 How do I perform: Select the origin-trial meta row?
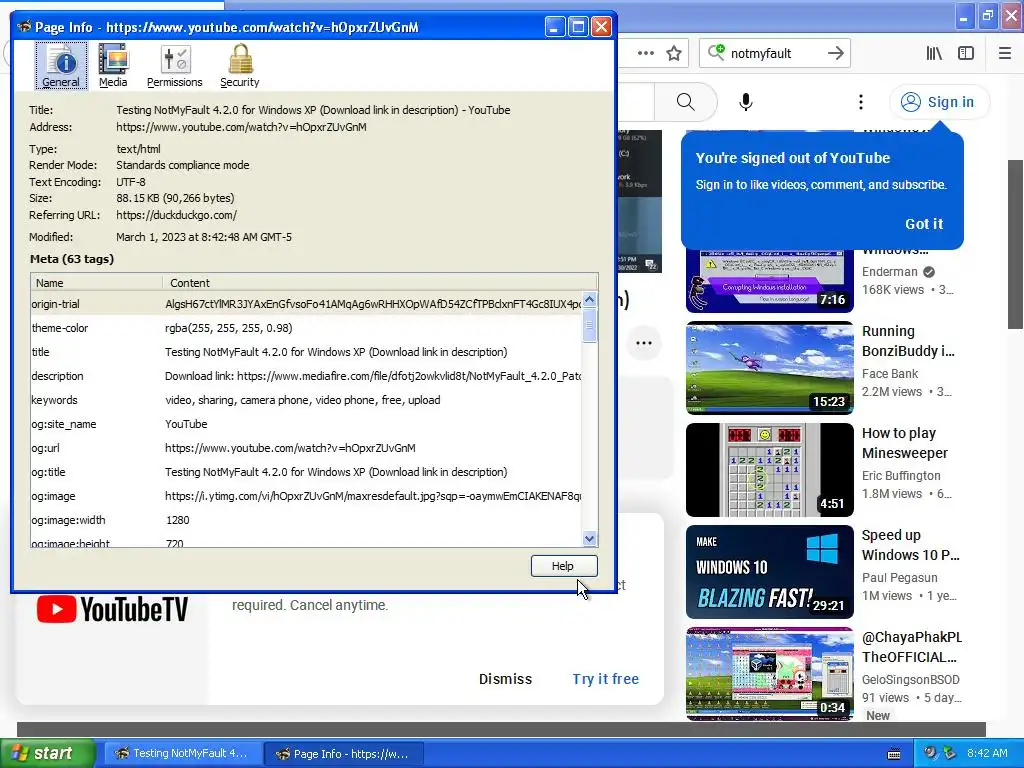coord(306,304)
